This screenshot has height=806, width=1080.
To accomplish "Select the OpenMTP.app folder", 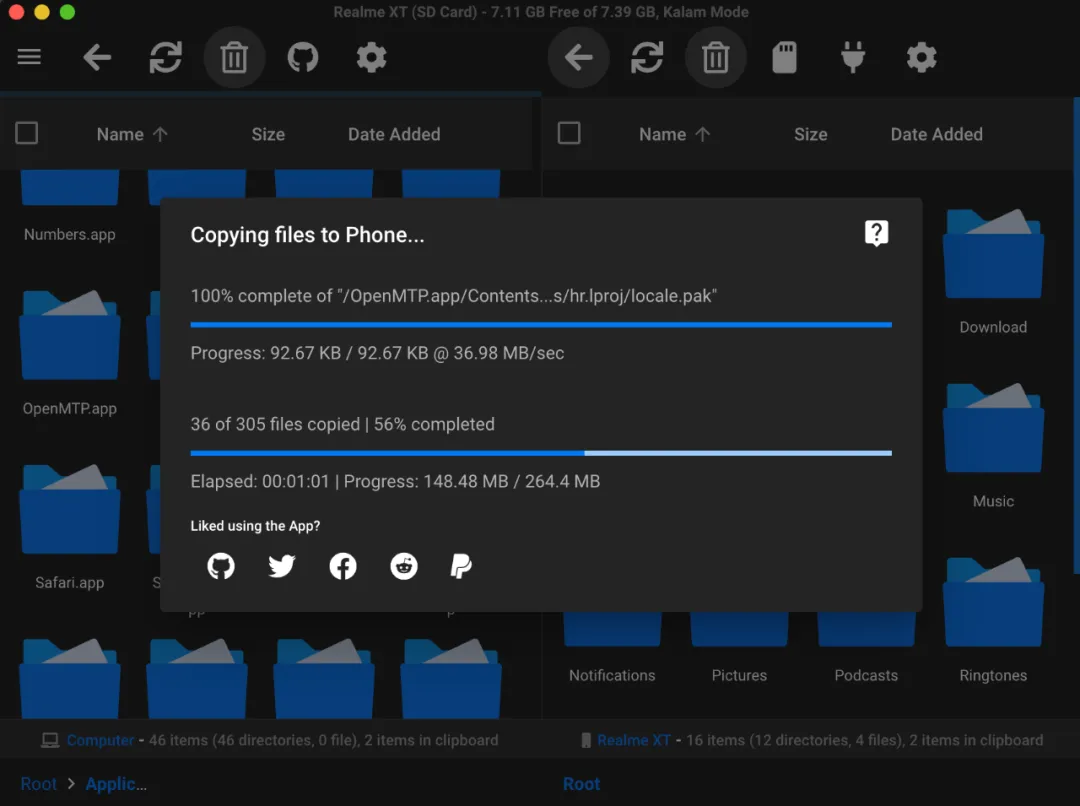I will (x=70, y=354).
